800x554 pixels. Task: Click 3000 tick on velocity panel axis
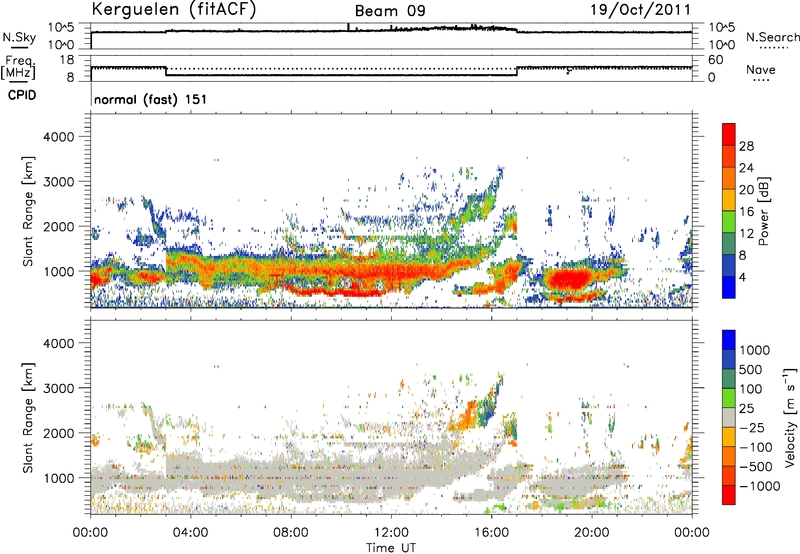click(x=59, y=388)
